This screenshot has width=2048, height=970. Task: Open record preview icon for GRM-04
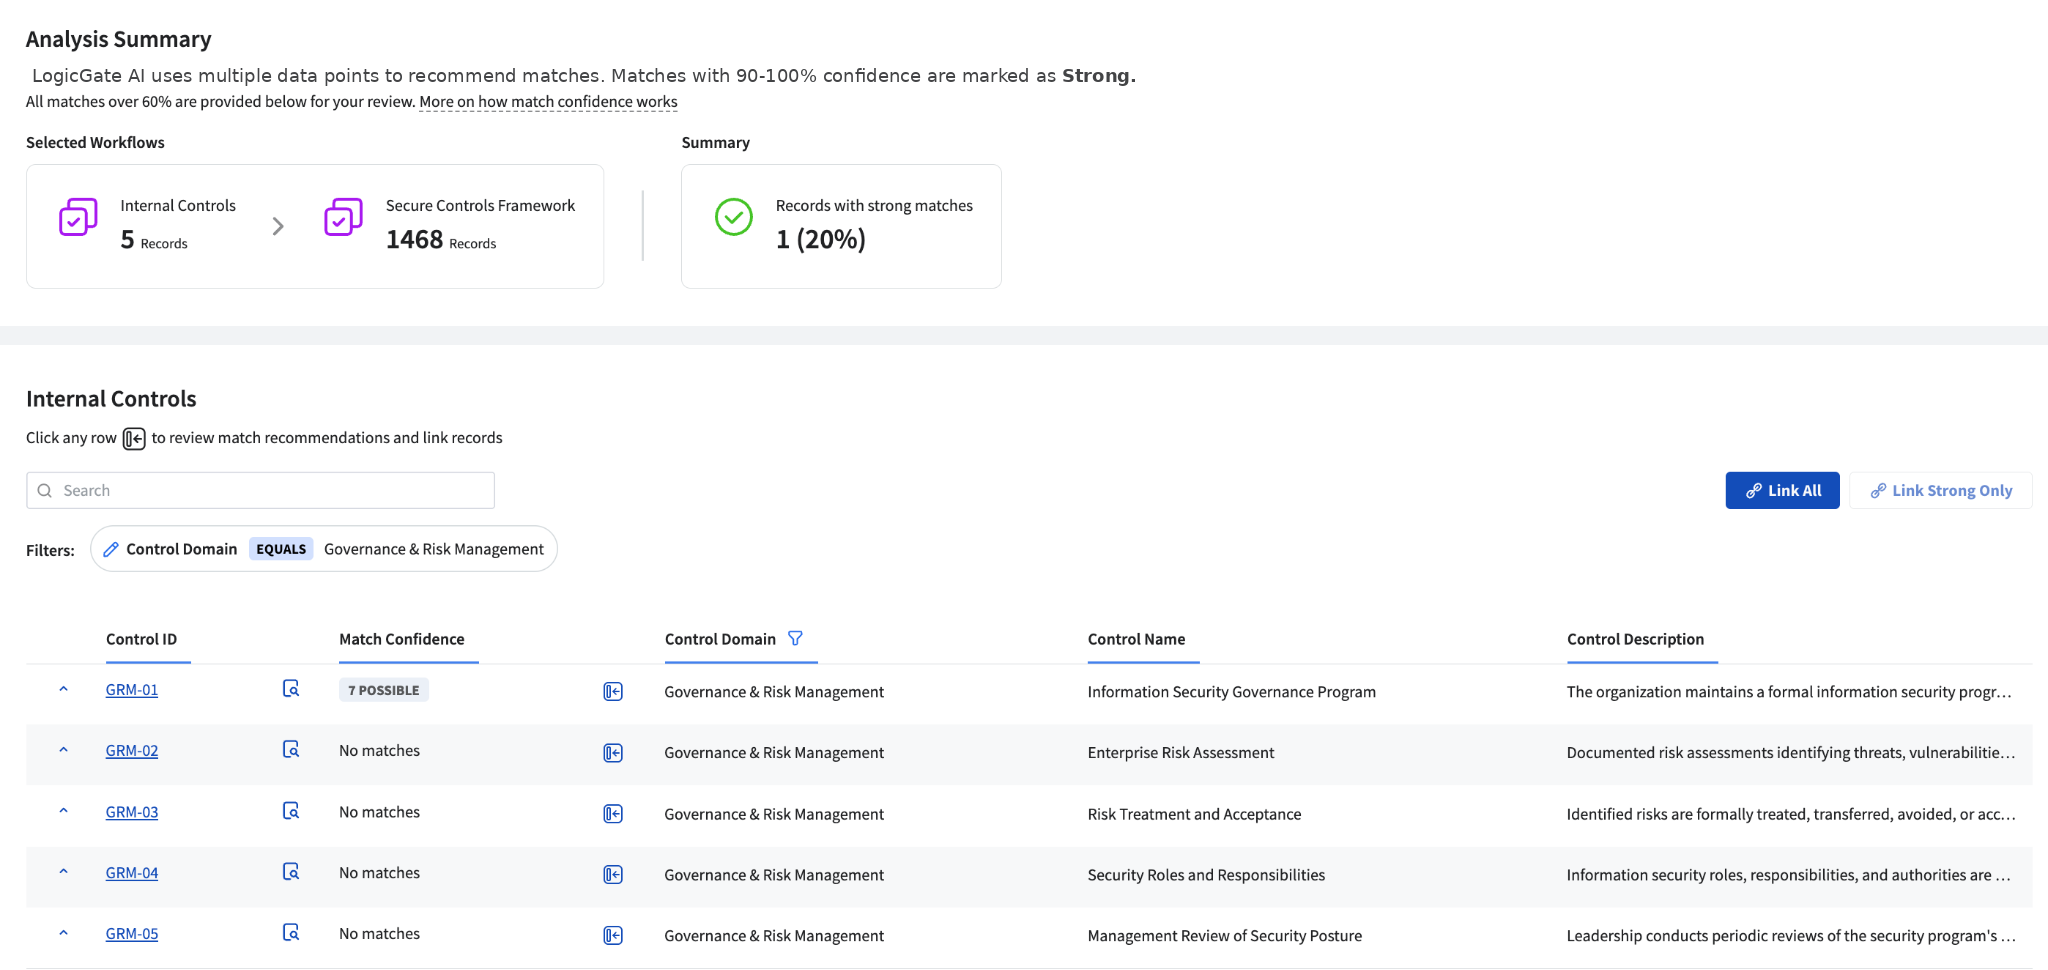[x=291, y=872]
